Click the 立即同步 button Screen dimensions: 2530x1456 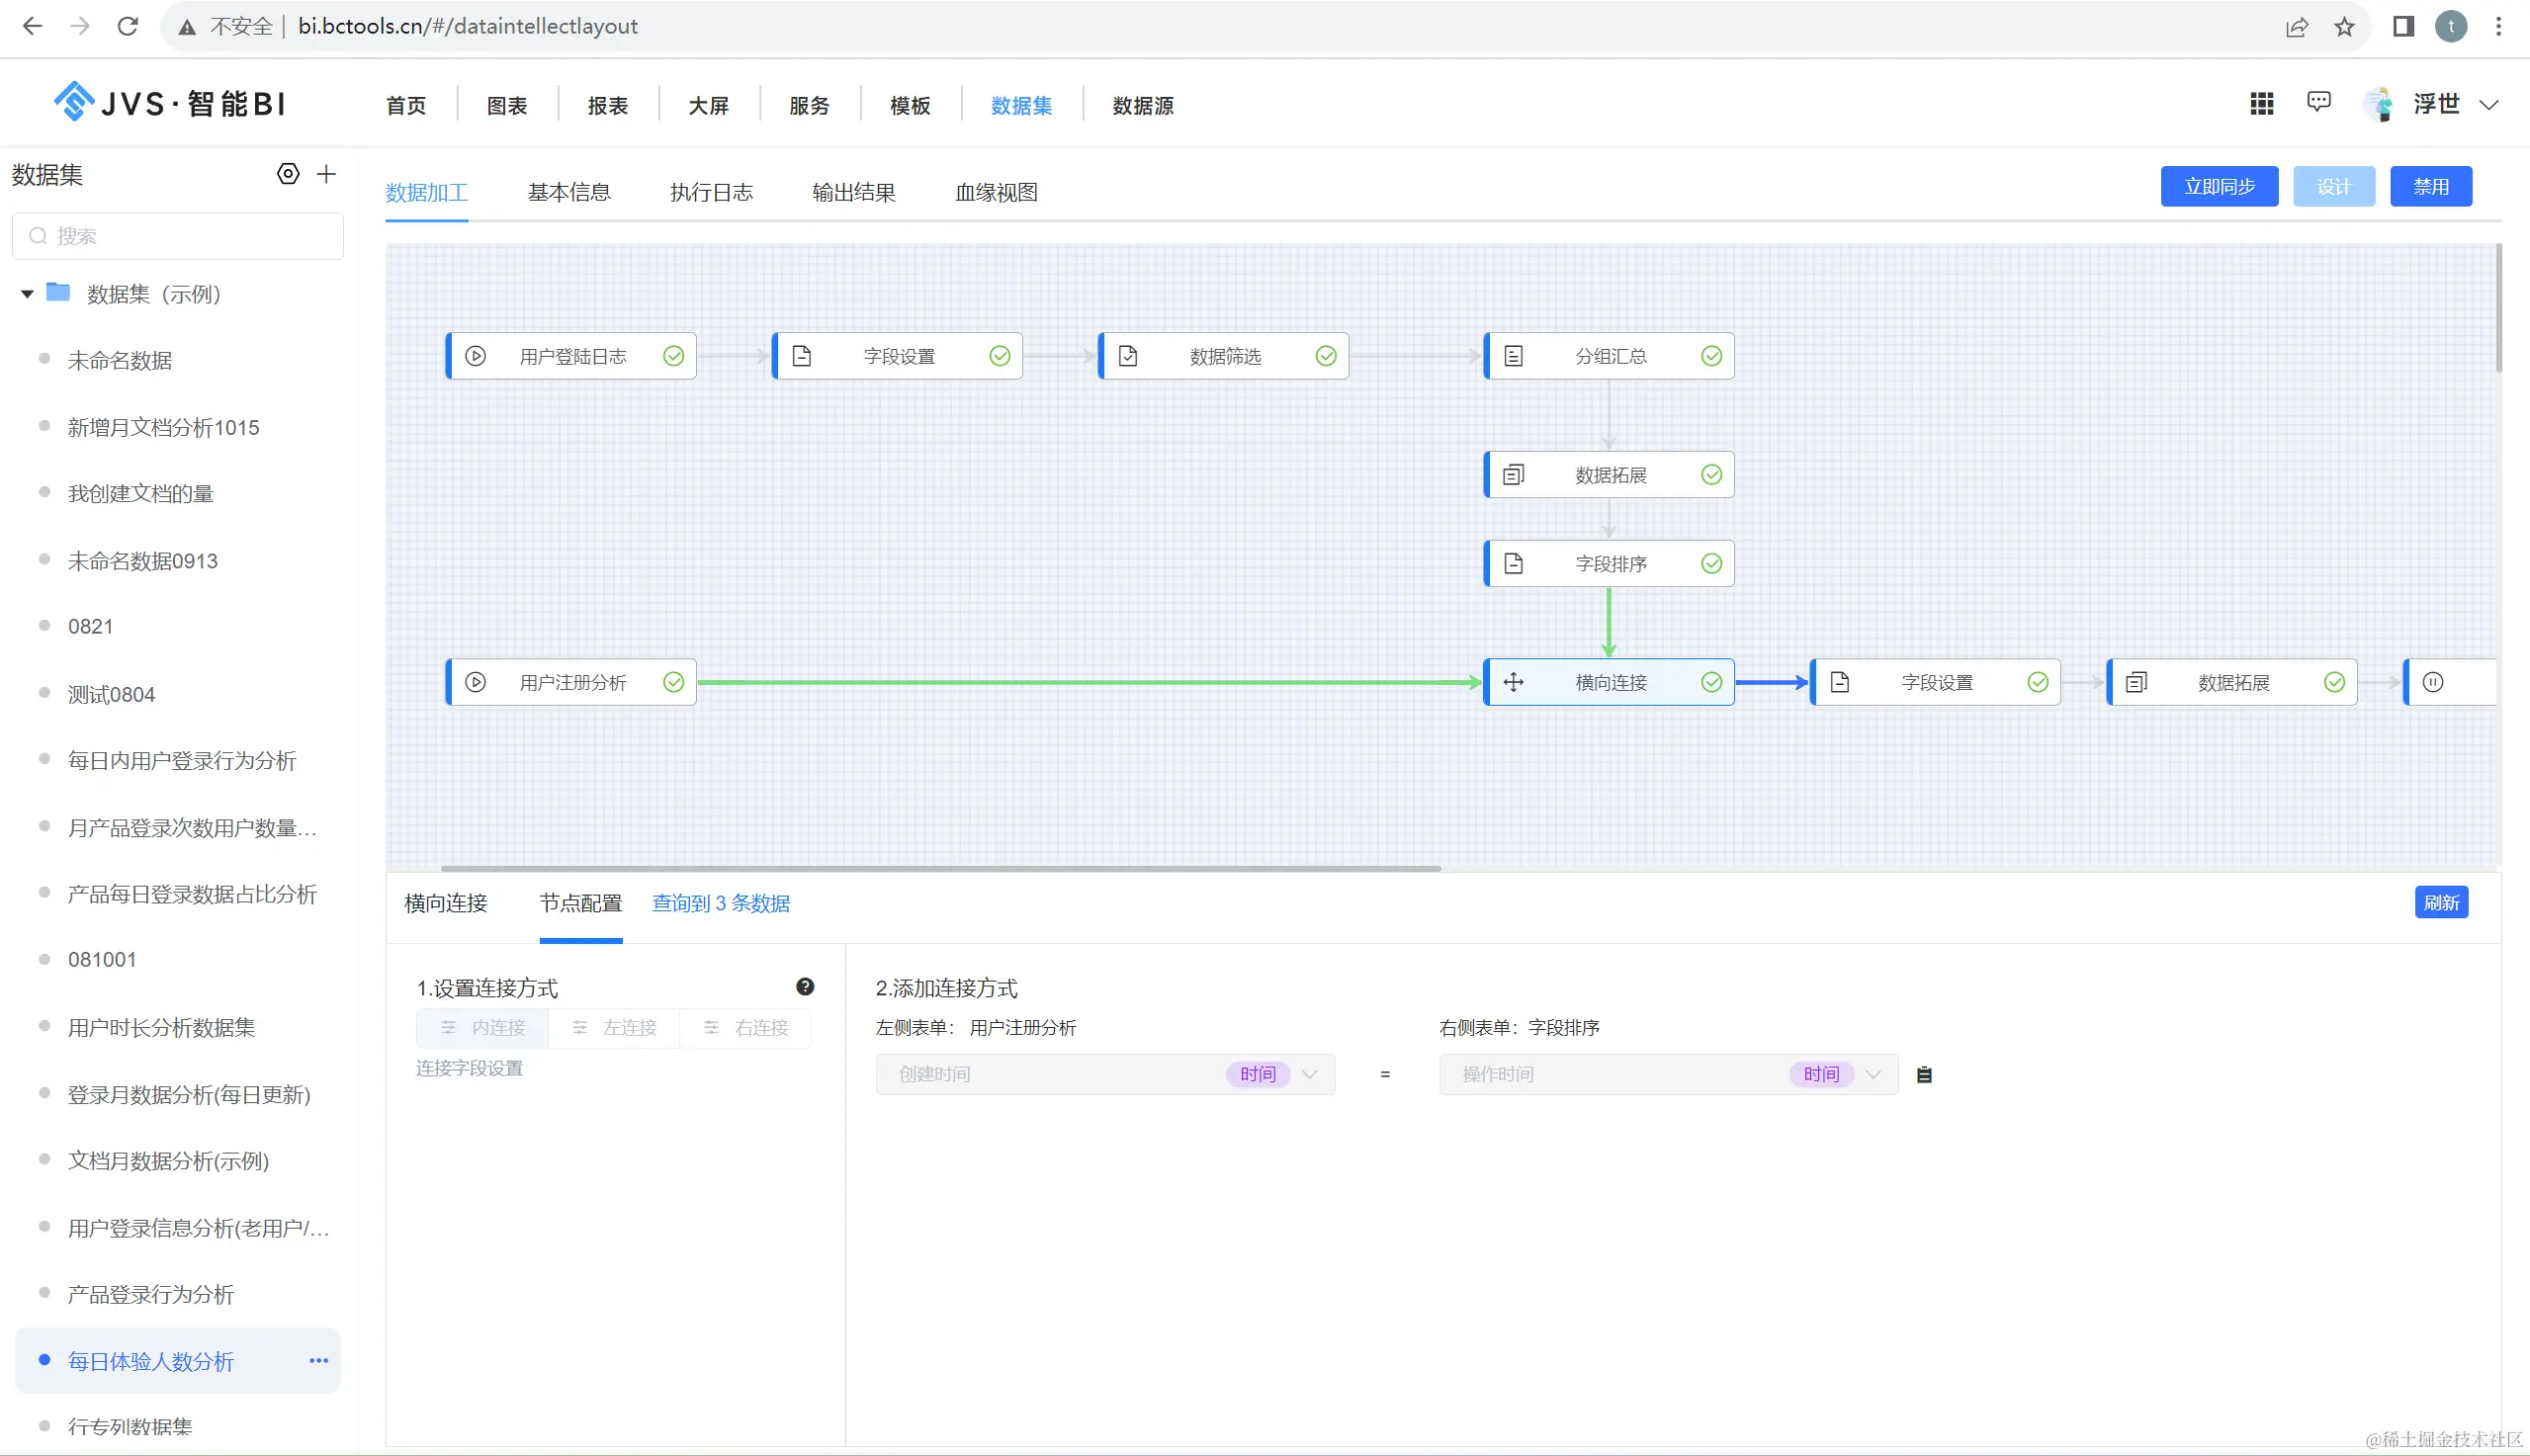pyautogui.click(x=2219, y=187)
